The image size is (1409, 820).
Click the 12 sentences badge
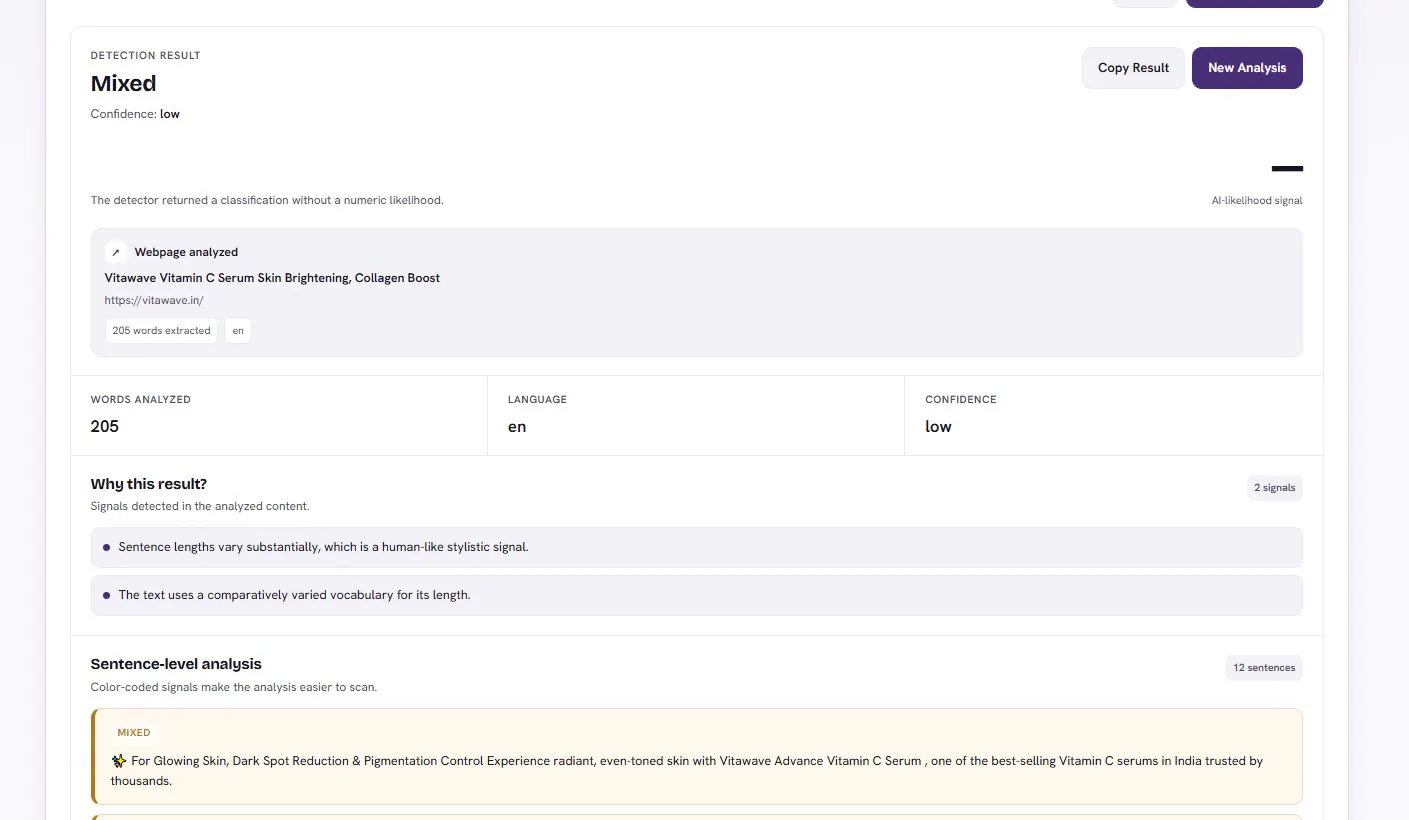(1264, 668)
